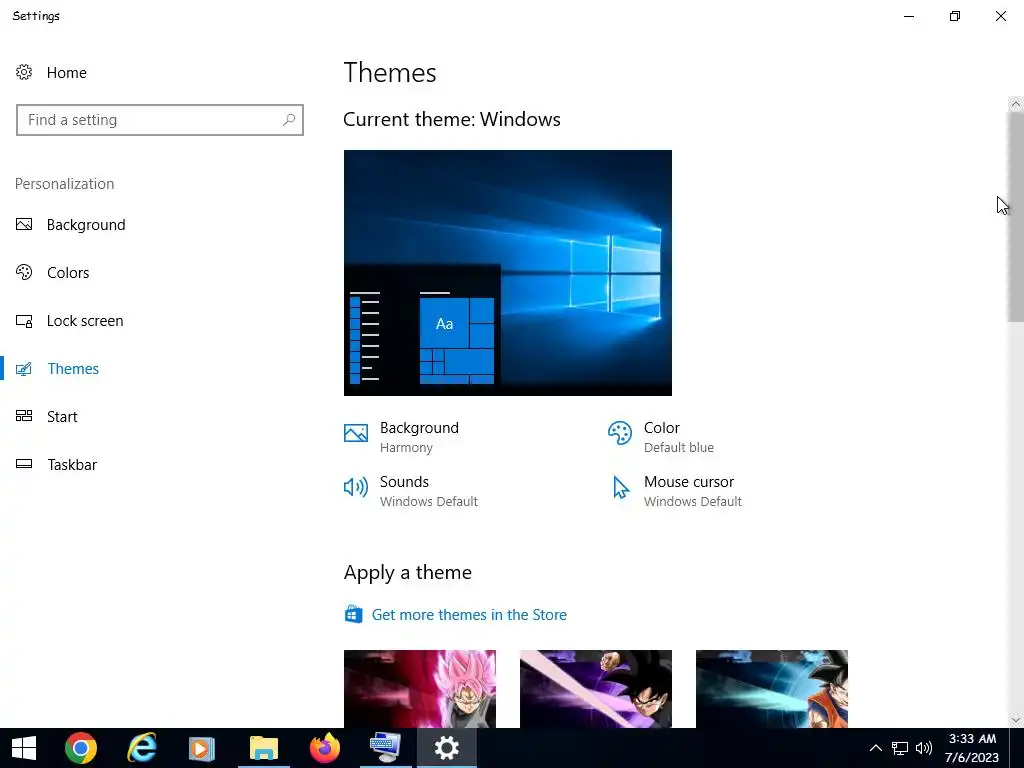The height and width of the screenshot is (768, 1024).
Task: Click the current Windows theme preview image
Action: point(507,273)
